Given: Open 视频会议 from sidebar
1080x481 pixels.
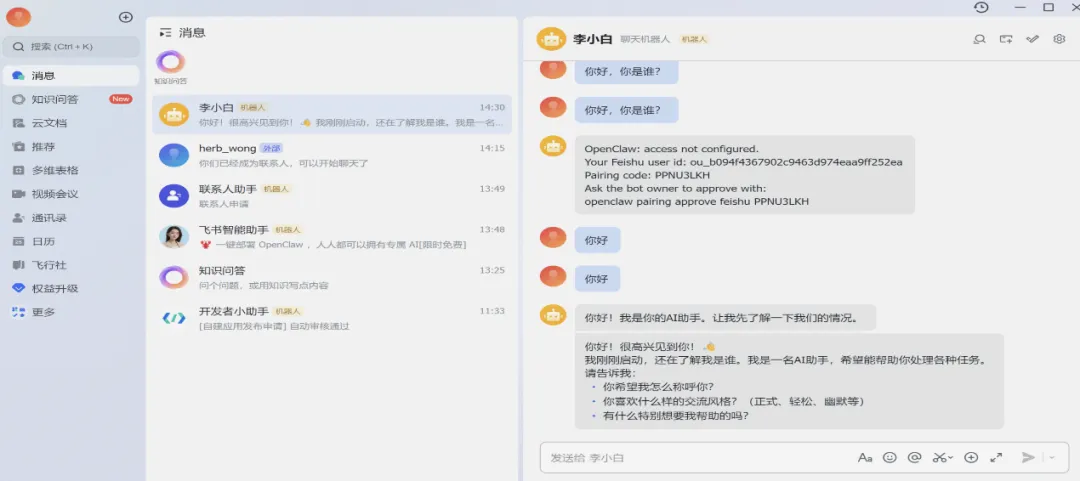Looking at the screenshot, I should tap(71, 194).
